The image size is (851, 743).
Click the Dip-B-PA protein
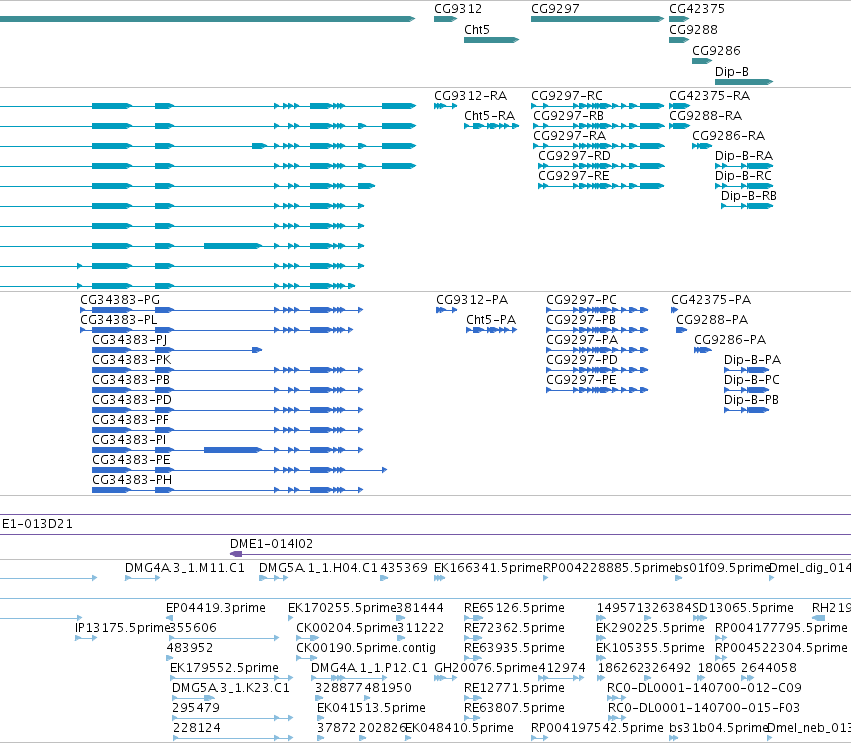(x=752, y=360)
